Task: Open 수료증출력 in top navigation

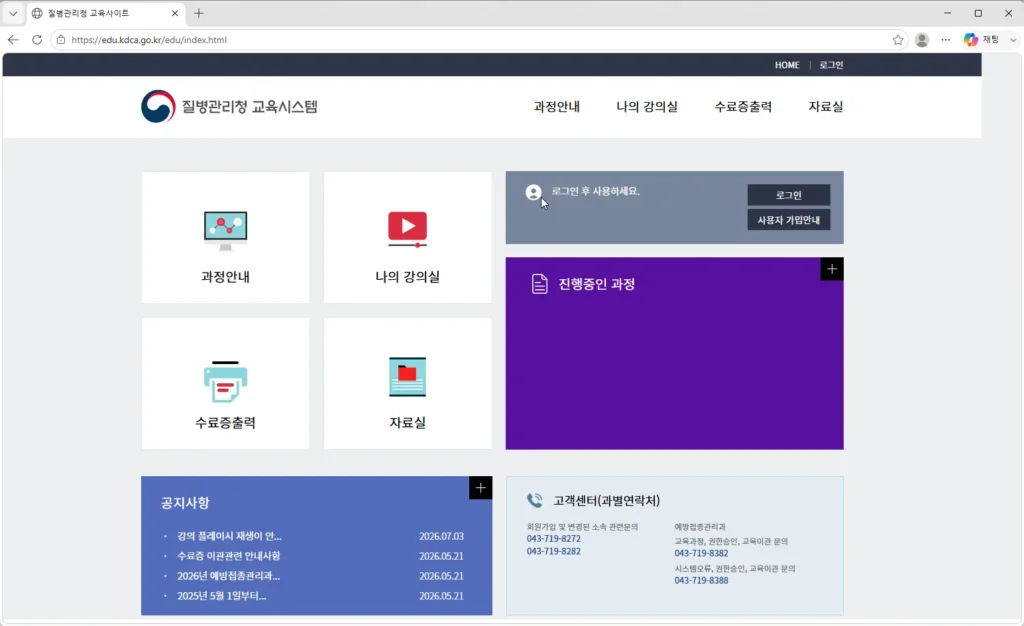Action: pyautogui.click(x=743, y=106)
